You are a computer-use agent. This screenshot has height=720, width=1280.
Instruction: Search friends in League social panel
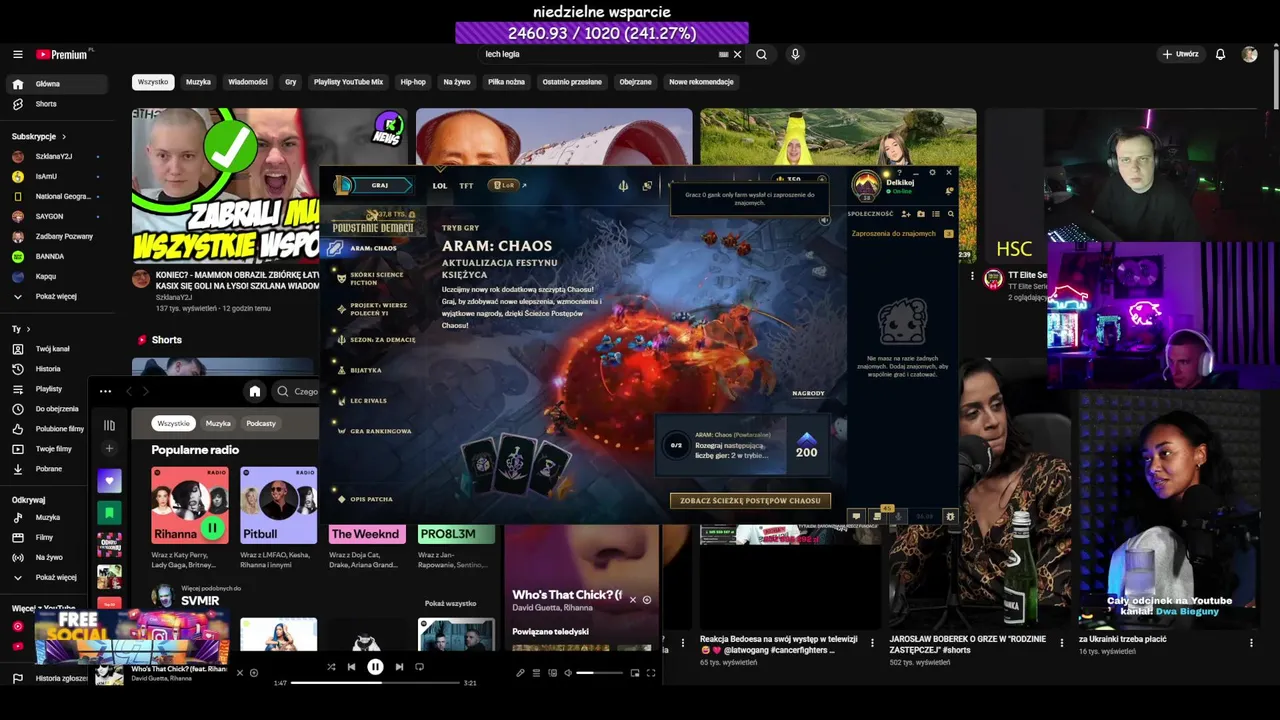coord(951,214)
